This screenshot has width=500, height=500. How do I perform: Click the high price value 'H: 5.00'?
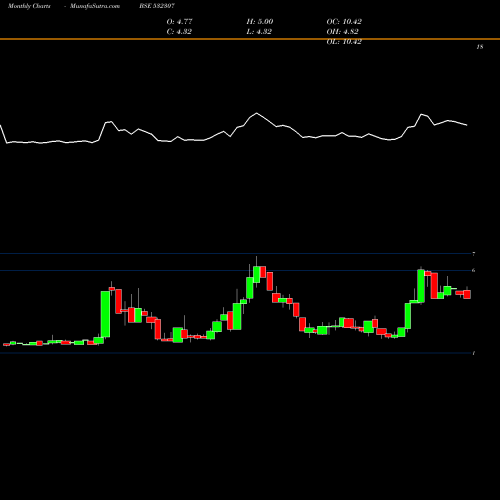[260, 22]
